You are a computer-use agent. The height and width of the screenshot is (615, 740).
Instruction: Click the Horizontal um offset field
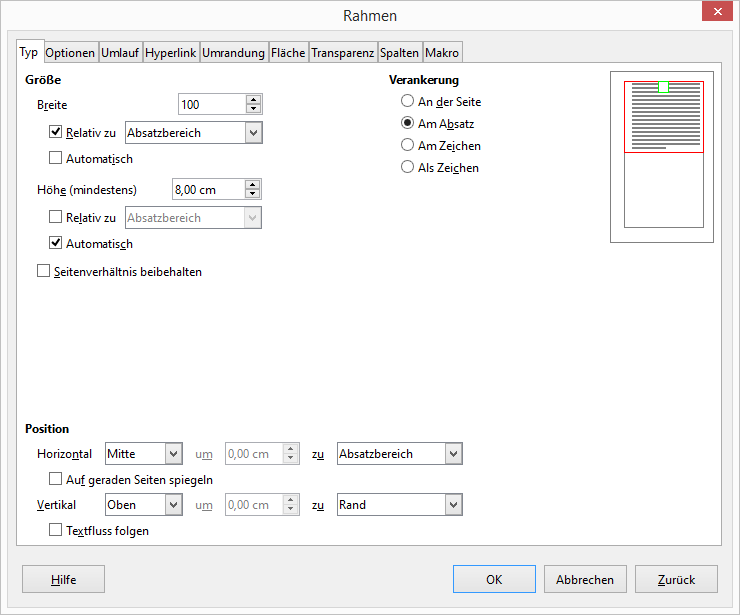coord(255,454)
